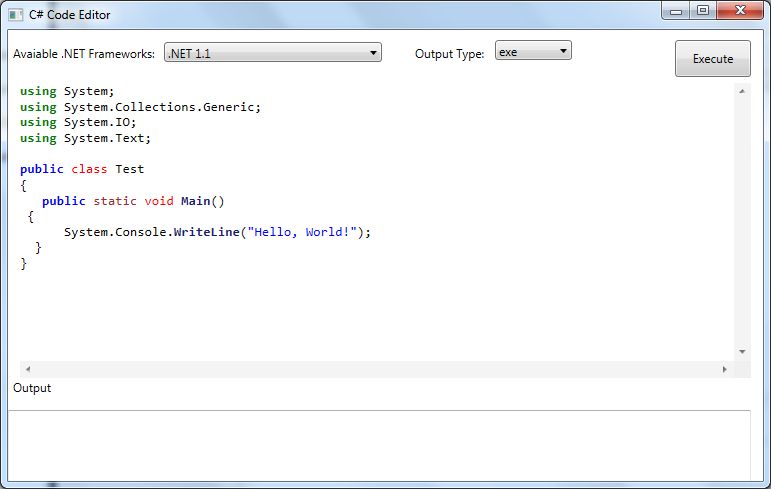Click the 'Output Type:' label

449,54
